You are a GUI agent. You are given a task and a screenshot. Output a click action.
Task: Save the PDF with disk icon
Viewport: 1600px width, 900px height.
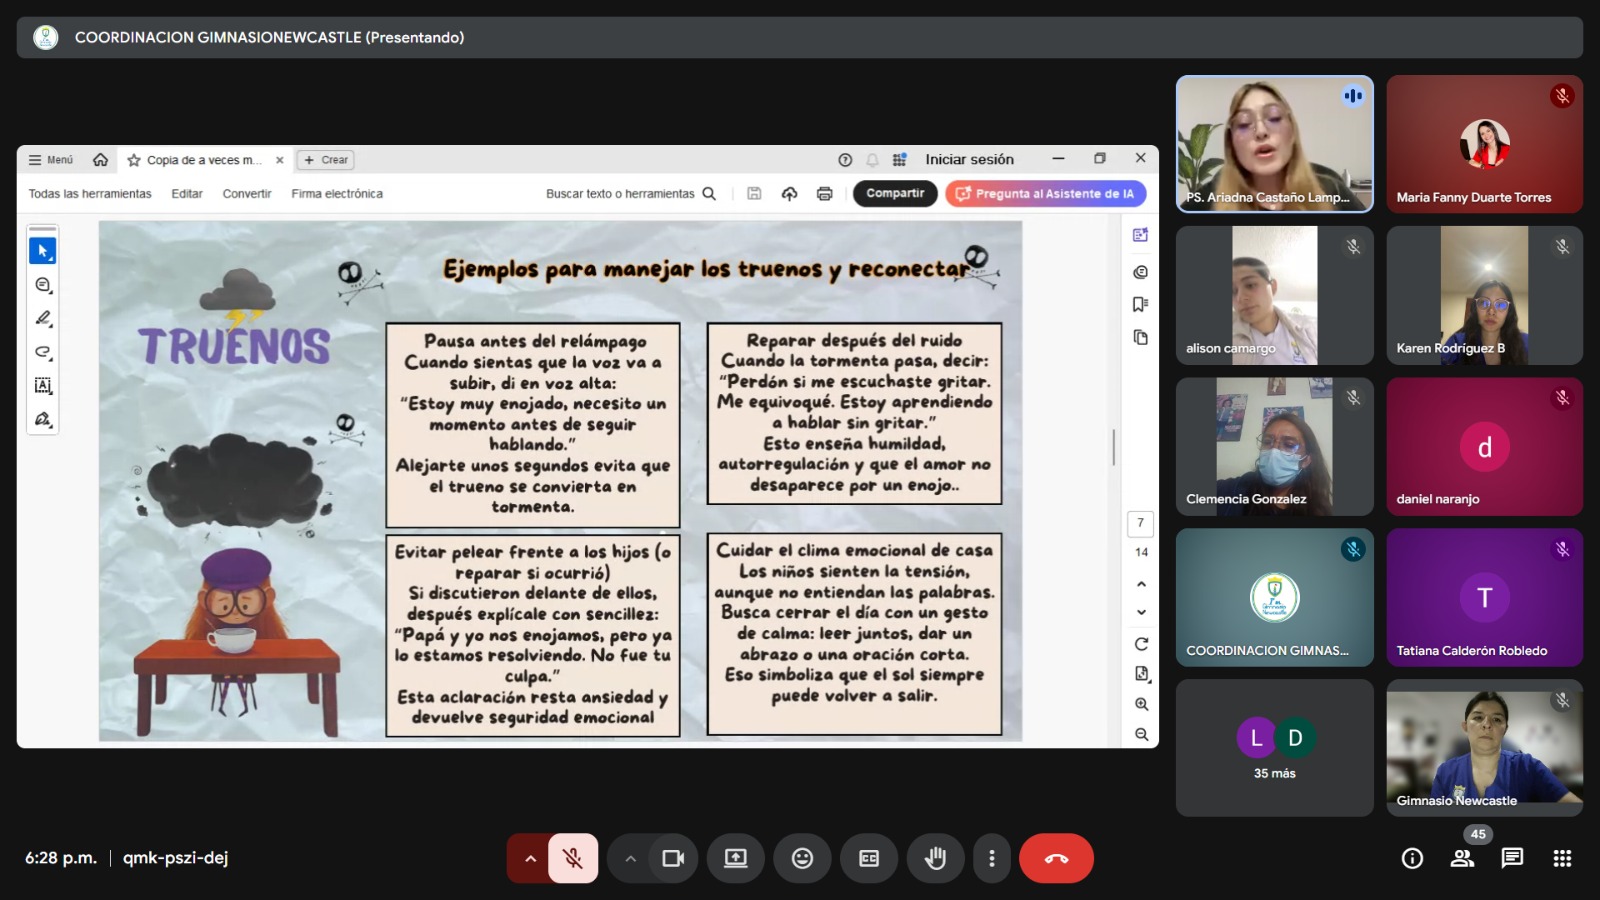click(x=754, y=194)
